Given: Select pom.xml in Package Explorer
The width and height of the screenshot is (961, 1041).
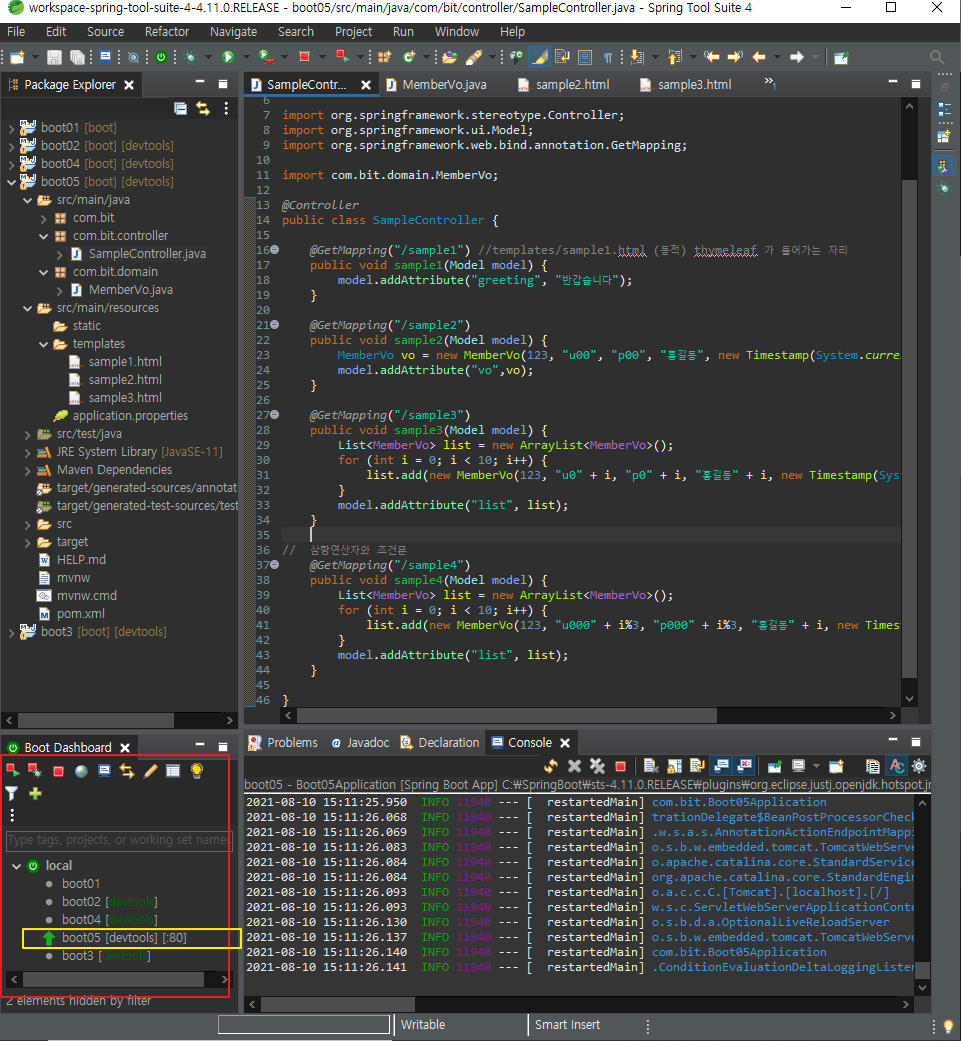Looking at the screenshot, I should click(x=80, y=613).
